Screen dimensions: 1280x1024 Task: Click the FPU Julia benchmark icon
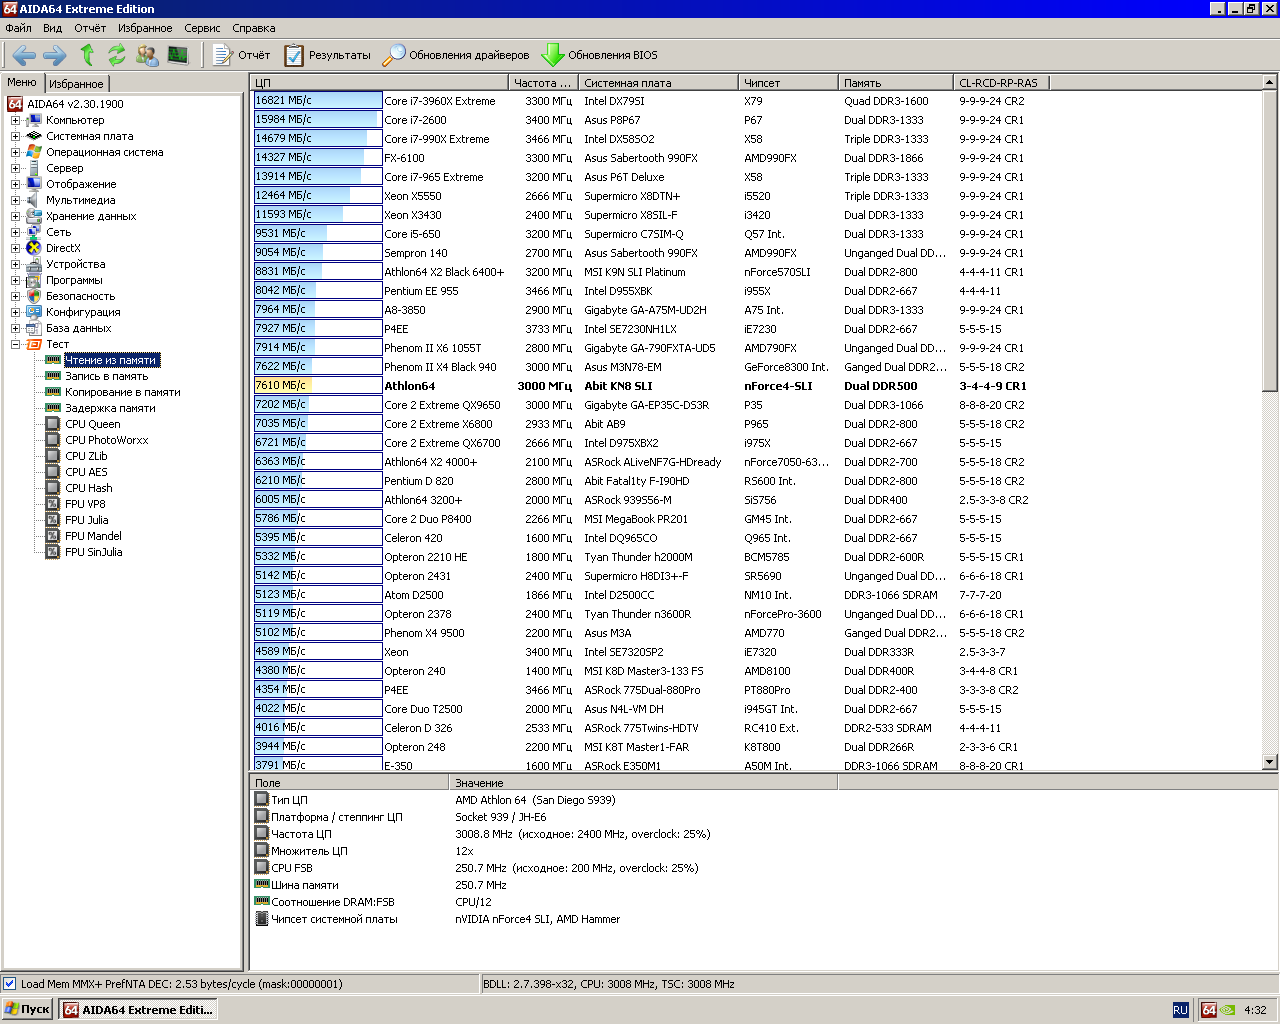click(53, 520)
